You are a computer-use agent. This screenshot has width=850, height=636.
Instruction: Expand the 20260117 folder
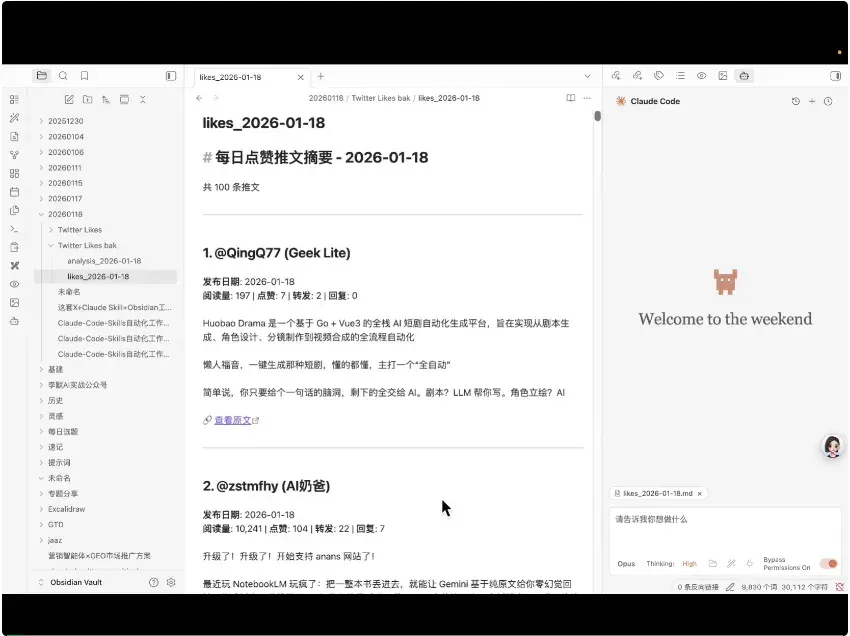click(x=41, y=199)
